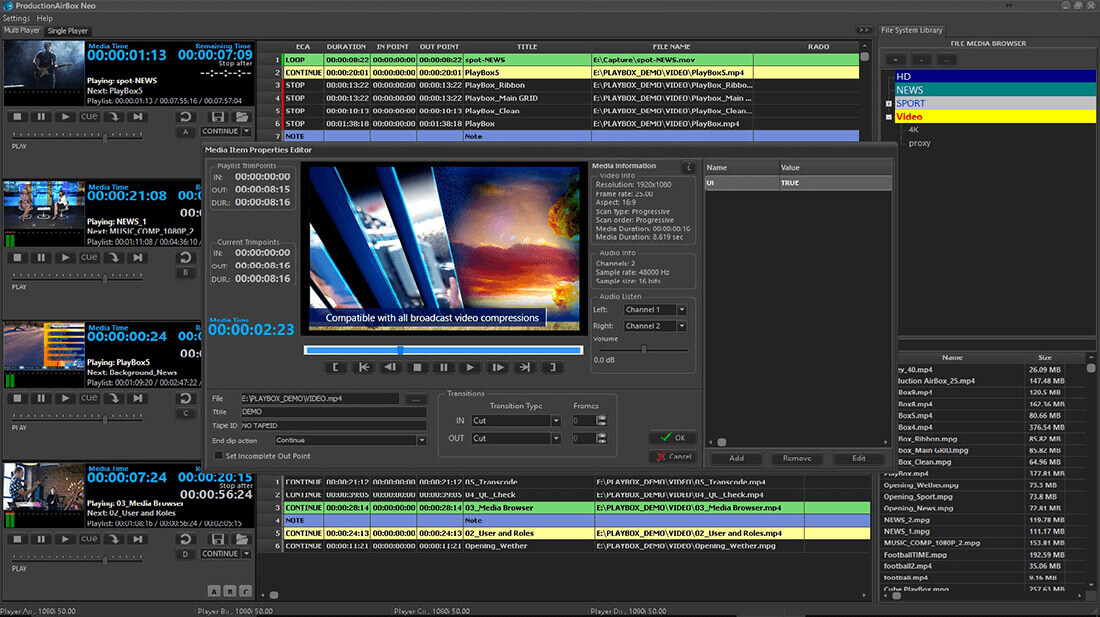
Task: Click Player A's skip-to-next clip icon
Action: pyautogui.click(x=138, y=117)
